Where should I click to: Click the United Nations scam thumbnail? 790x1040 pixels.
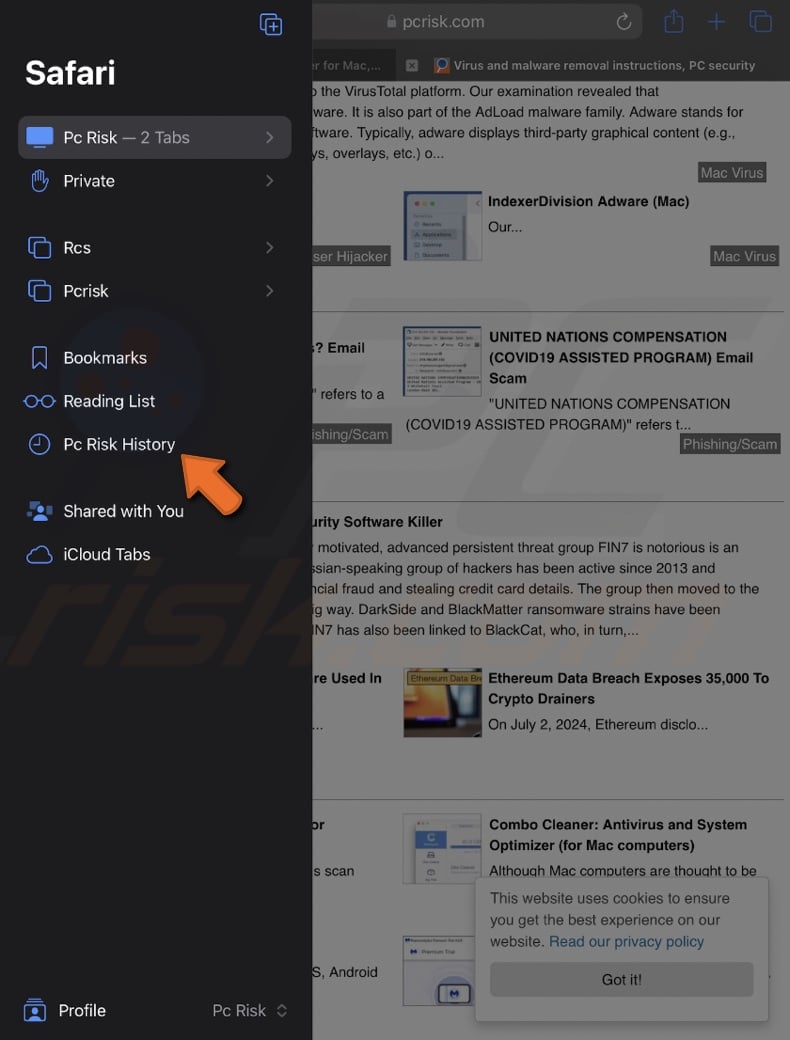pos(442,361)
